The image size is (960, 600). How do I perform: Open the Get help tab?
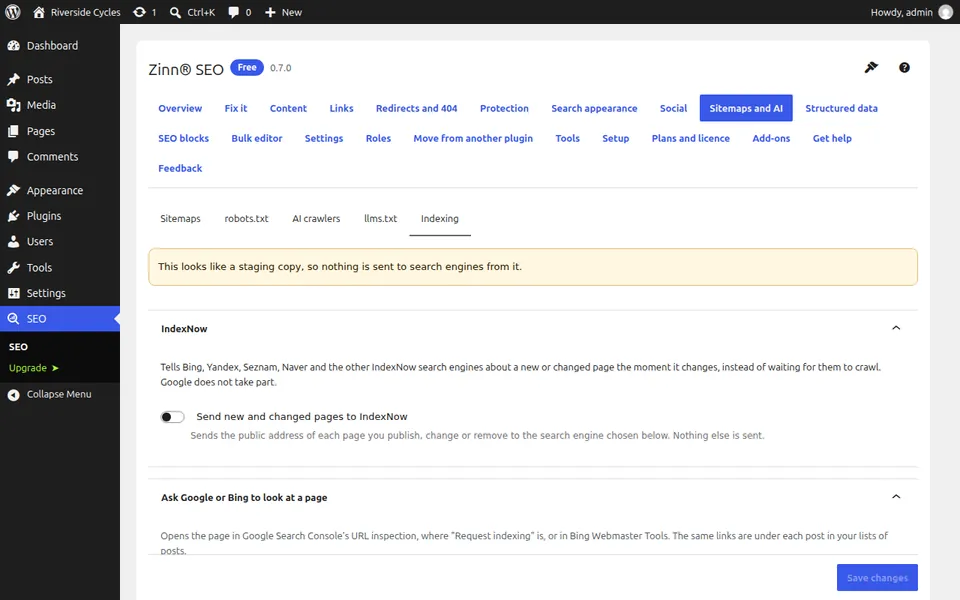832,138
